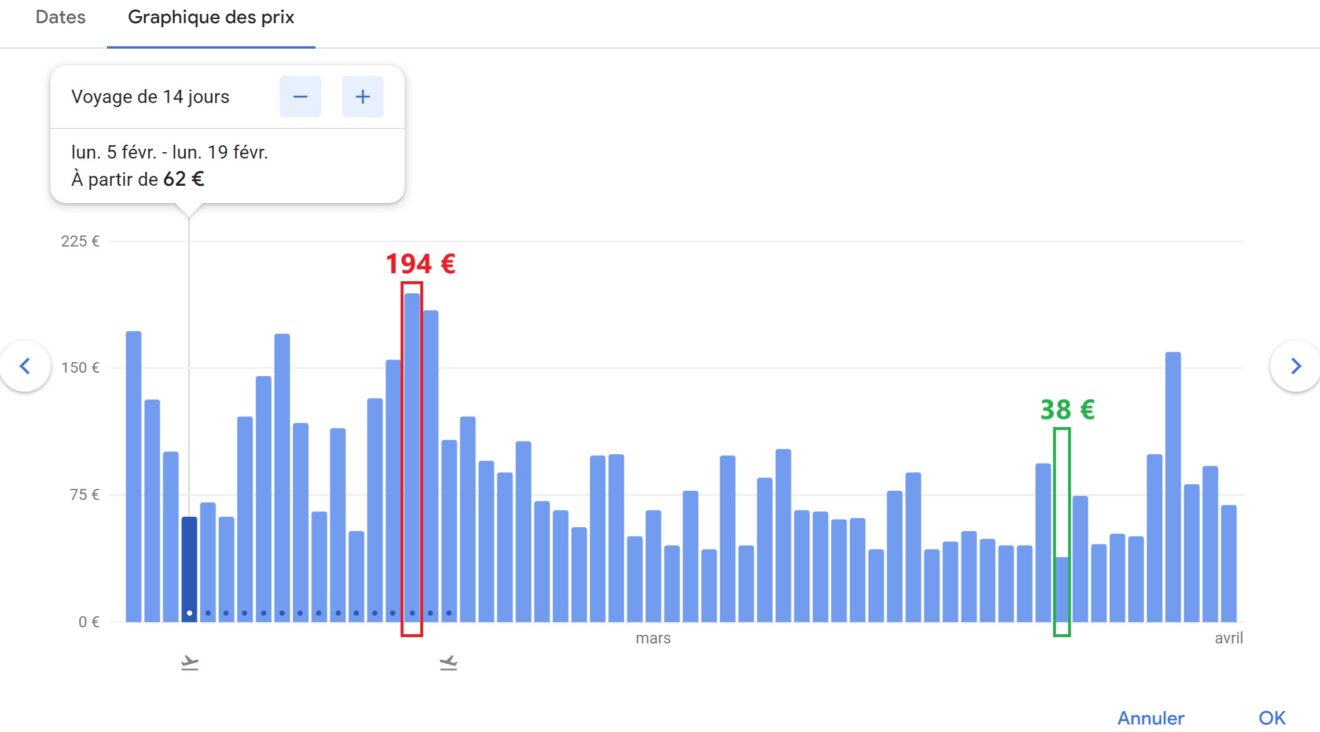Viewport: 1320px width, 732px height.
Task: Click the departure plane icon below chart
Action: click(190, 663)
